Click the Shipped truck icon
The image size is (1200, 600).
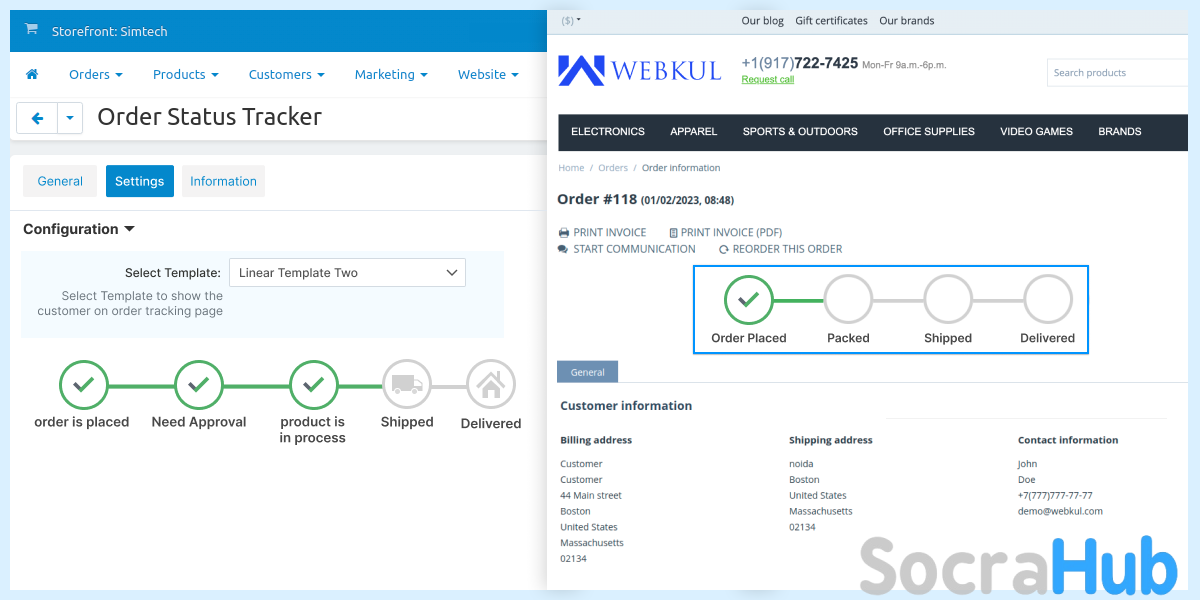pos(407,385)
